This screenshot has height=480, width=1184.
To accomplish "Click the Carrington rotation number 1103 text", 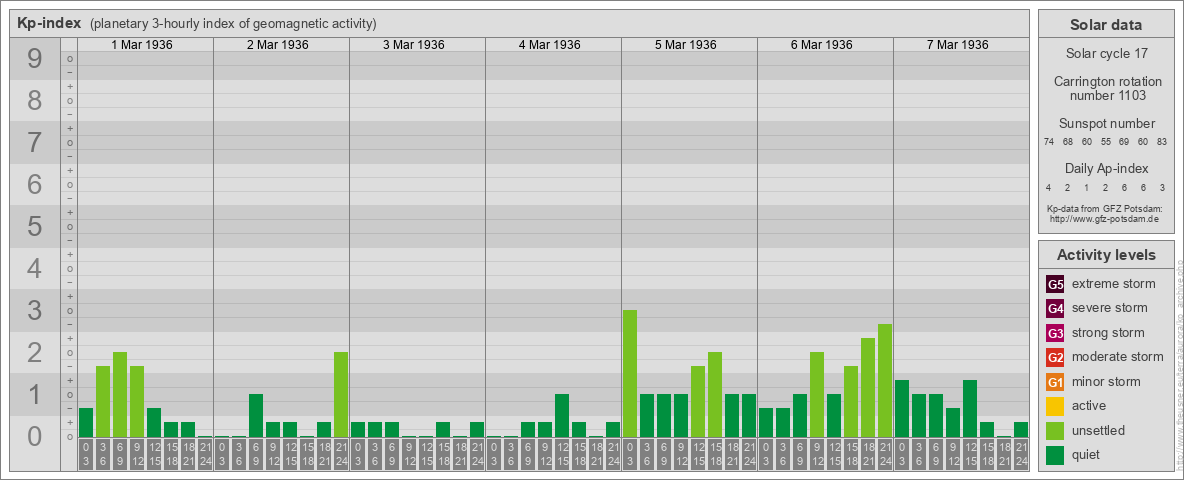I will click(1105, 88).
